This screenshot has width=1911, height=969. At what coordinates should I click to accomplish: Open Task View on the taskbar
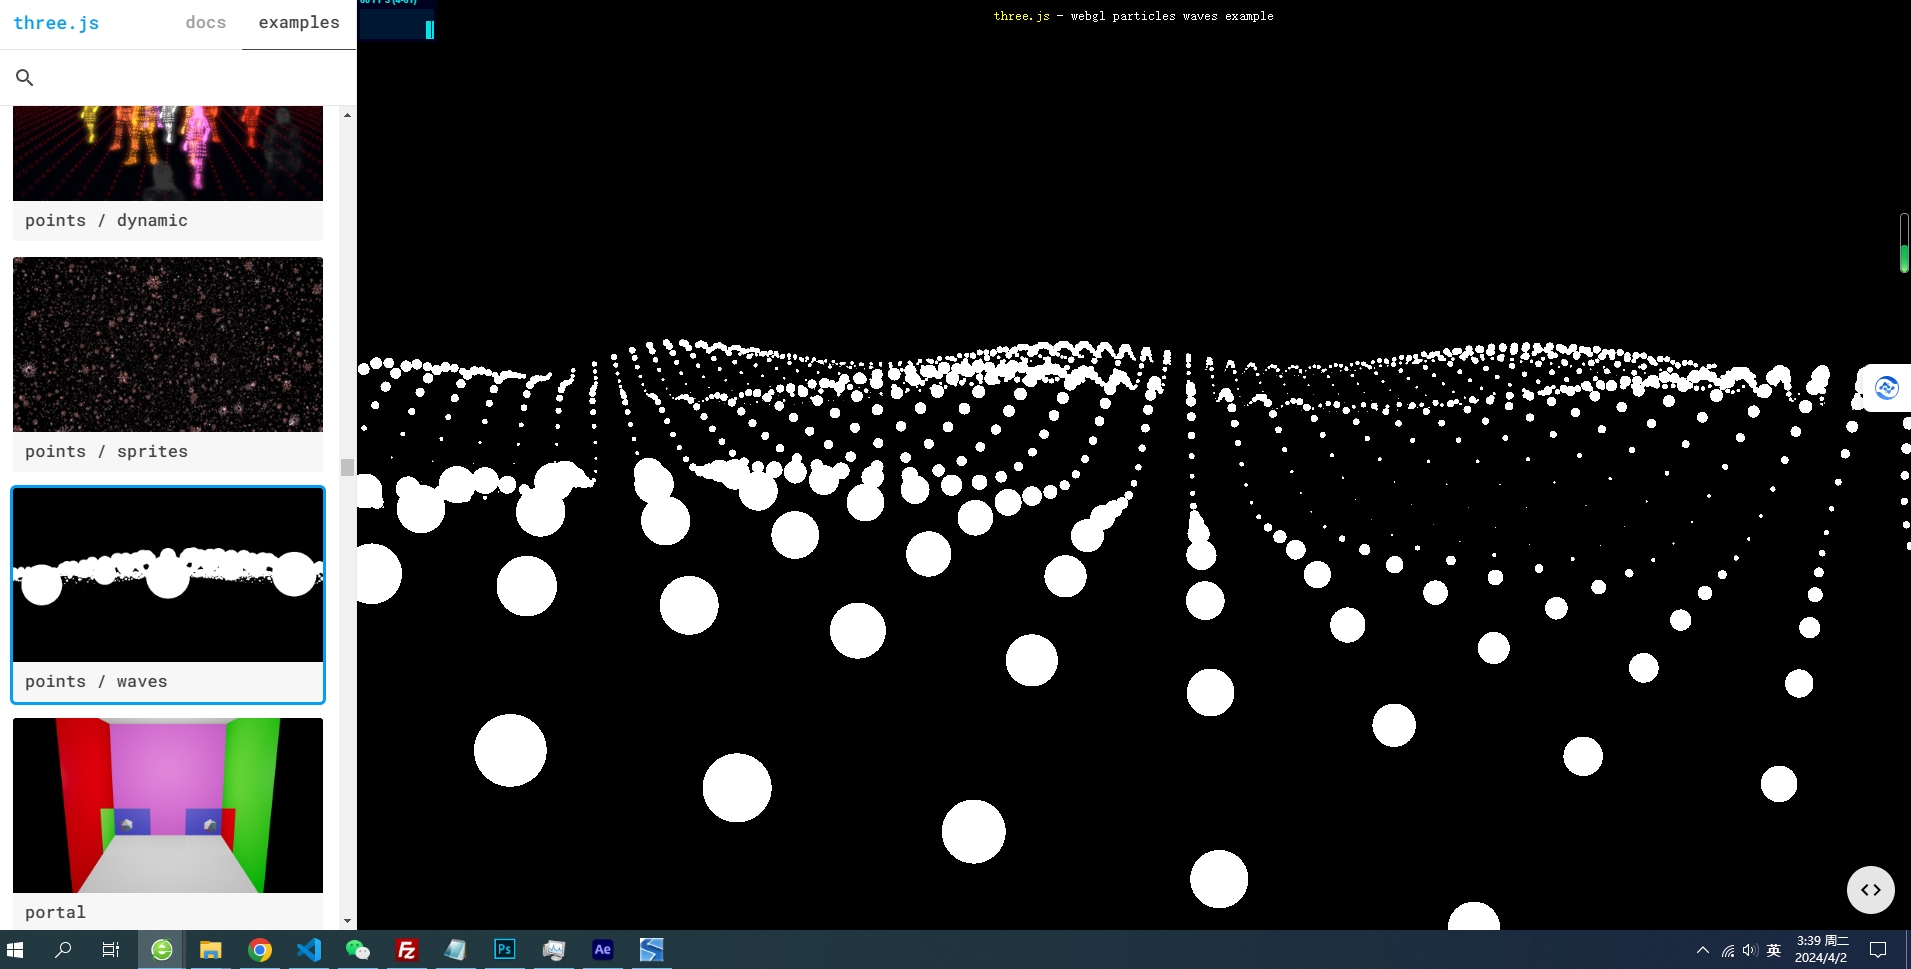tap(111, 950)
